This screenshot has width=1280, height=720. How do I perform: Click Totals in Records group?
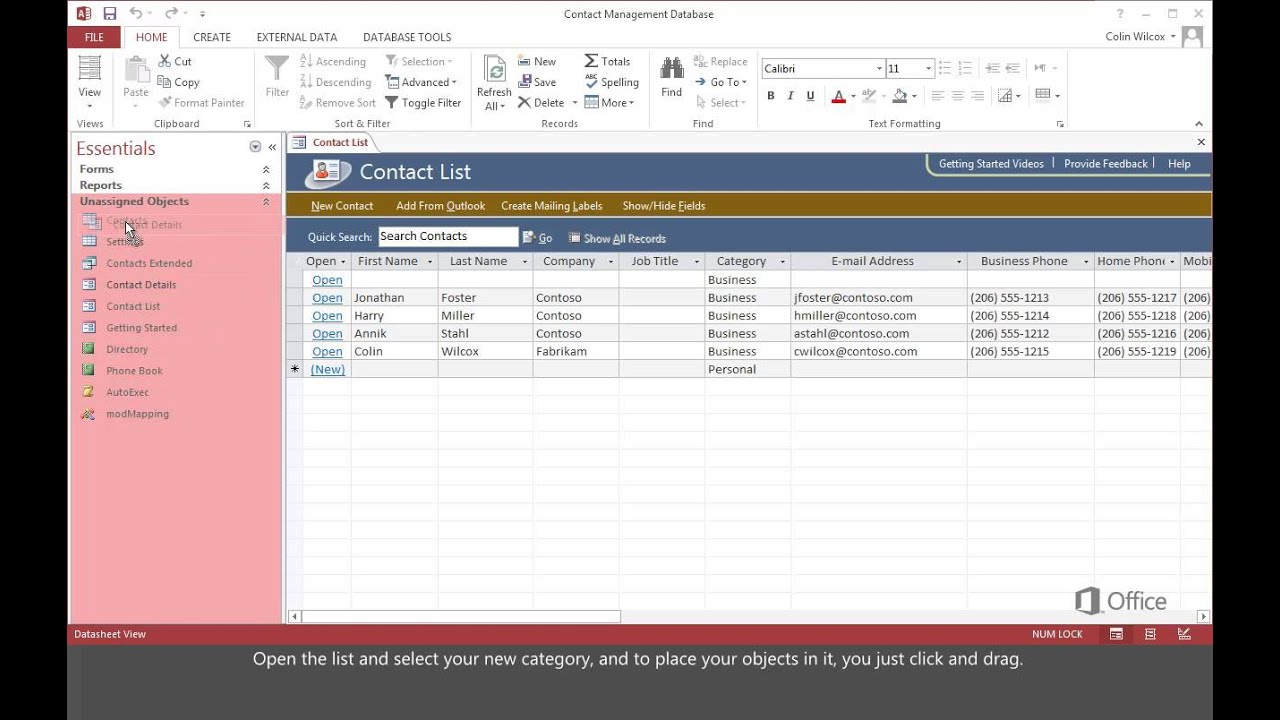[608, 61]
